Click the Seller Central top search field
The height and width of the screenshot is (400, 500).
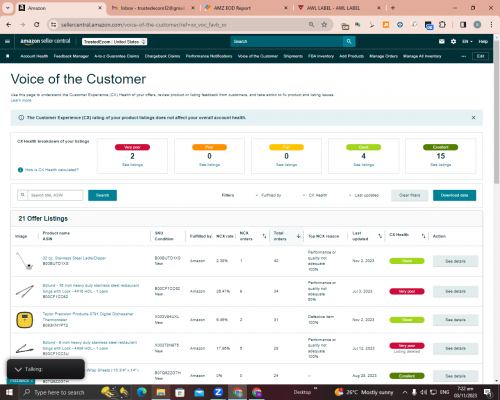tap(287, 41)
